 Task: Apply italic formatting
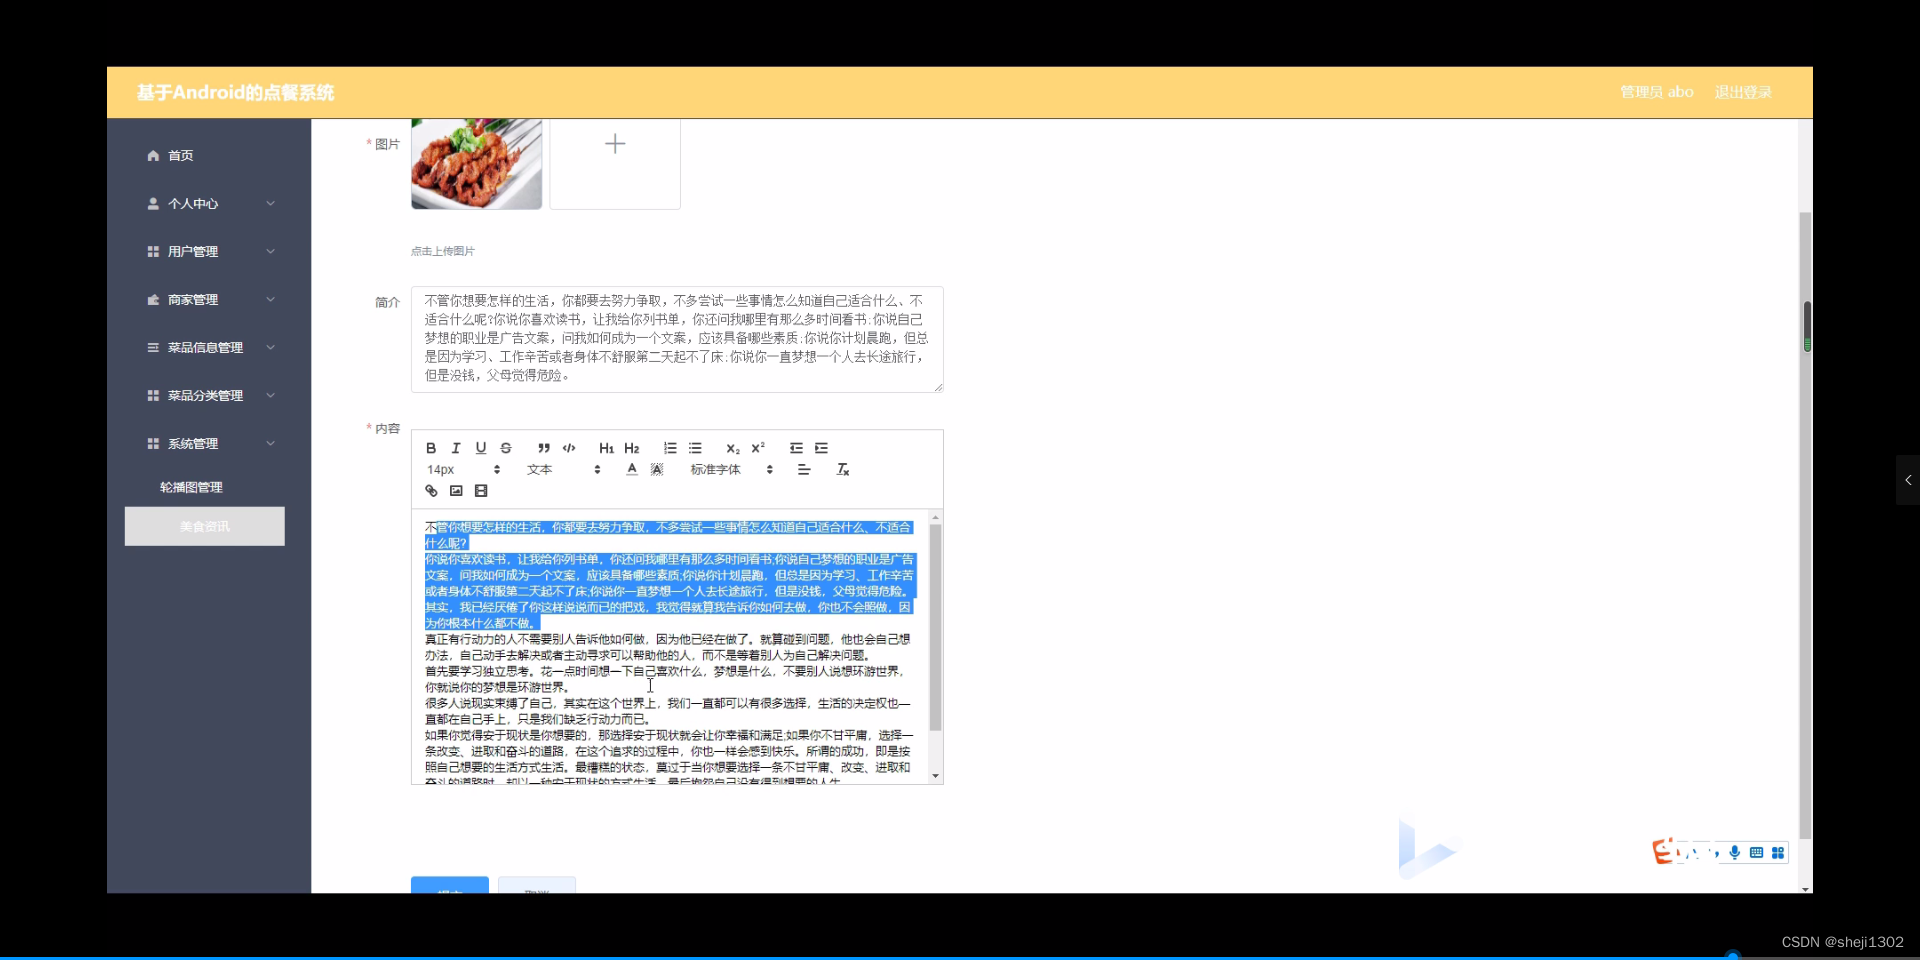tap(455, 448)
